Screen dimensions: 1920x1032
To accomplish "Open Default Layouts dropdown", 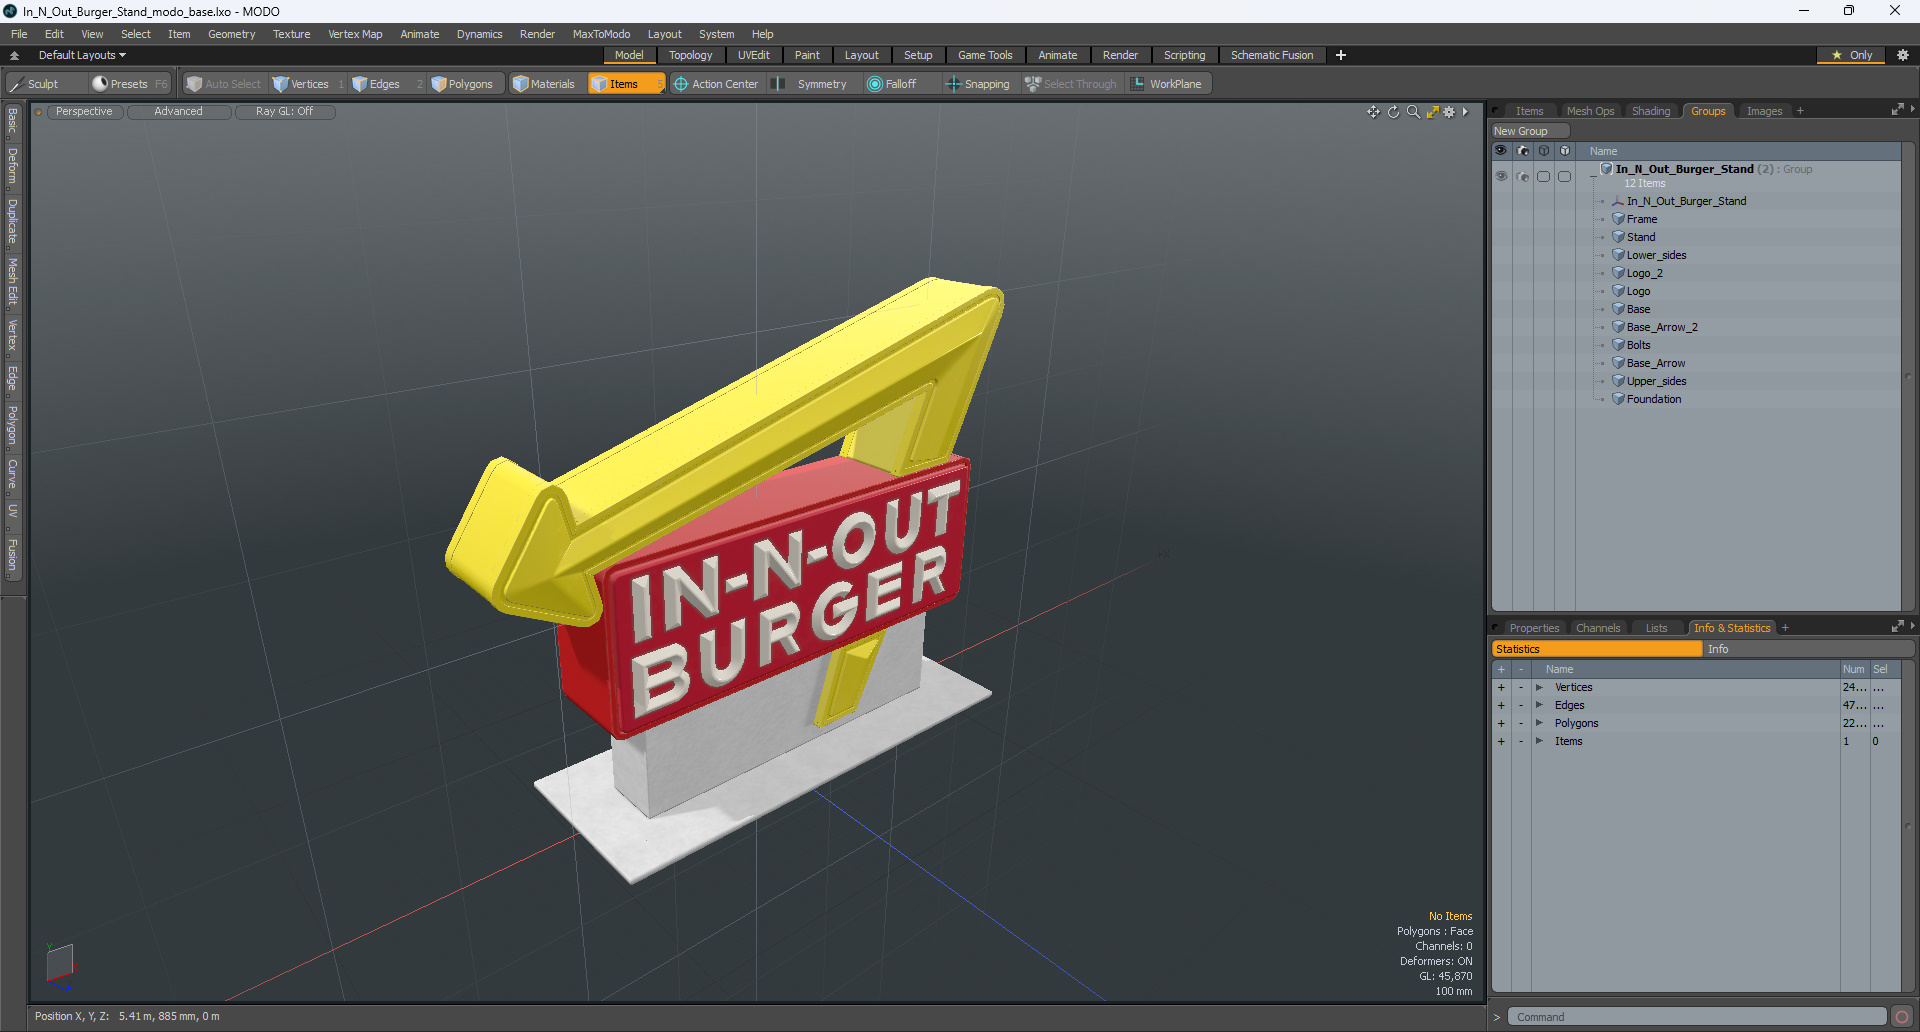I will pyautogui.click(x=82, y=55).
